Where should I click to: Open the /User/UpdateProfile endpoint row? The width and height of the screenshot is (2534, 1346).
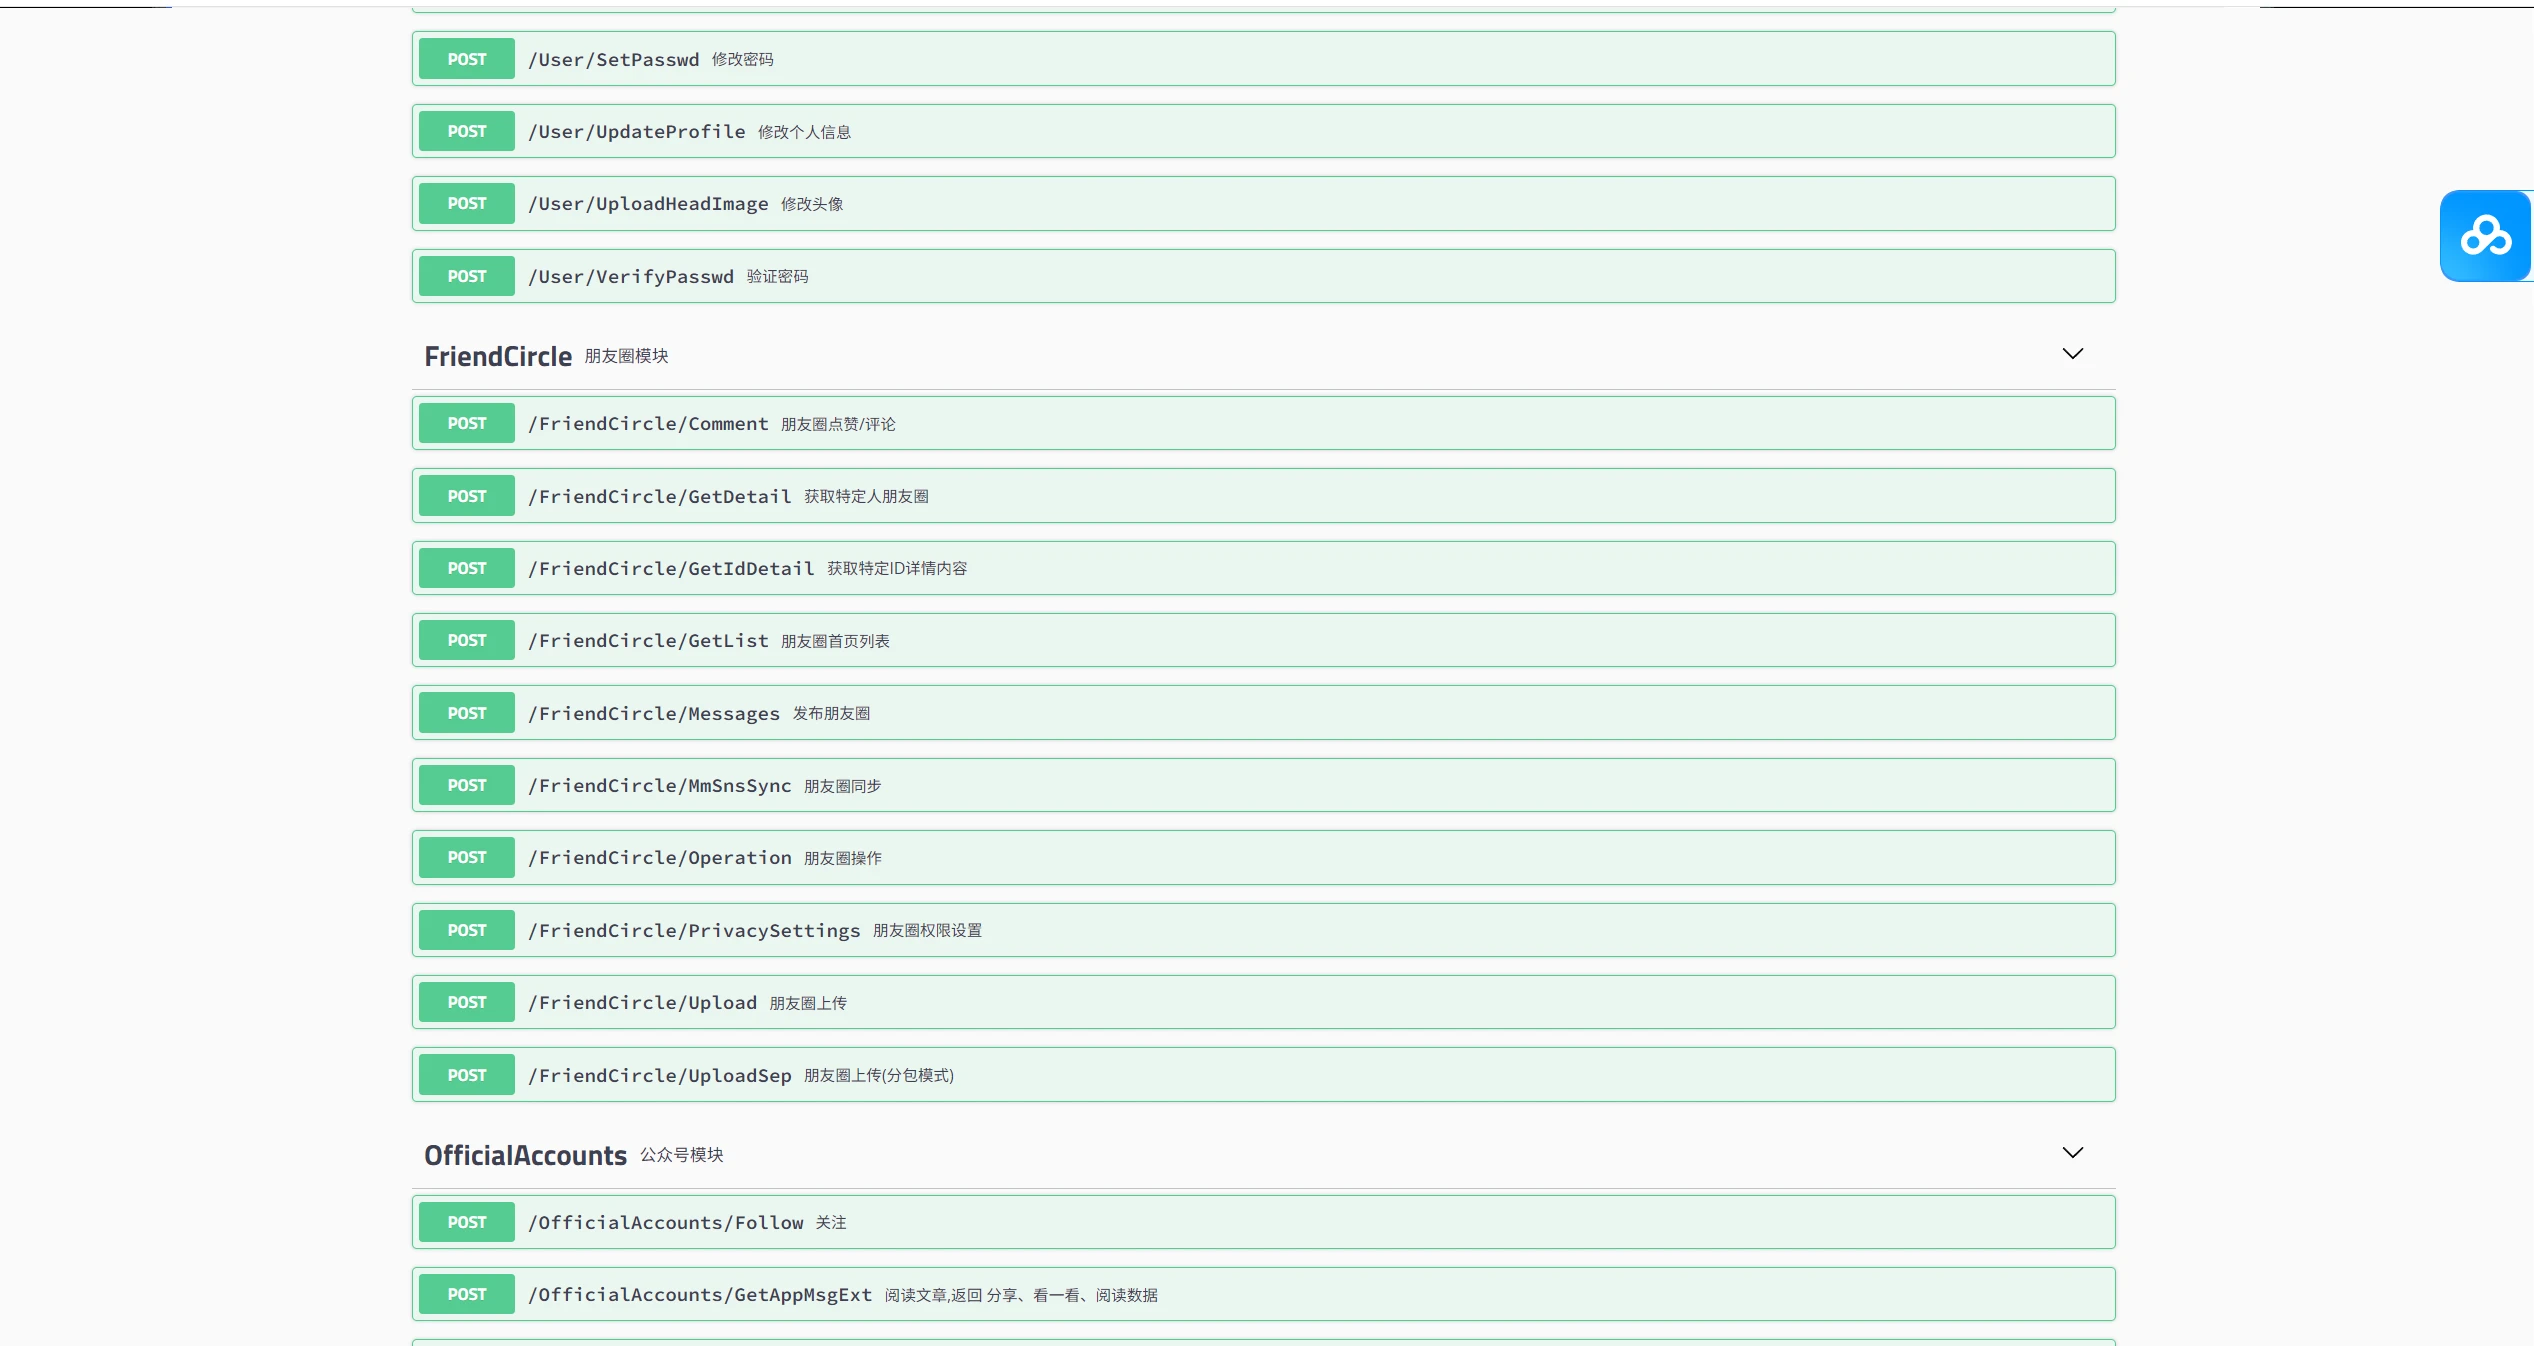pyautogui.click(x=636, y=132)
